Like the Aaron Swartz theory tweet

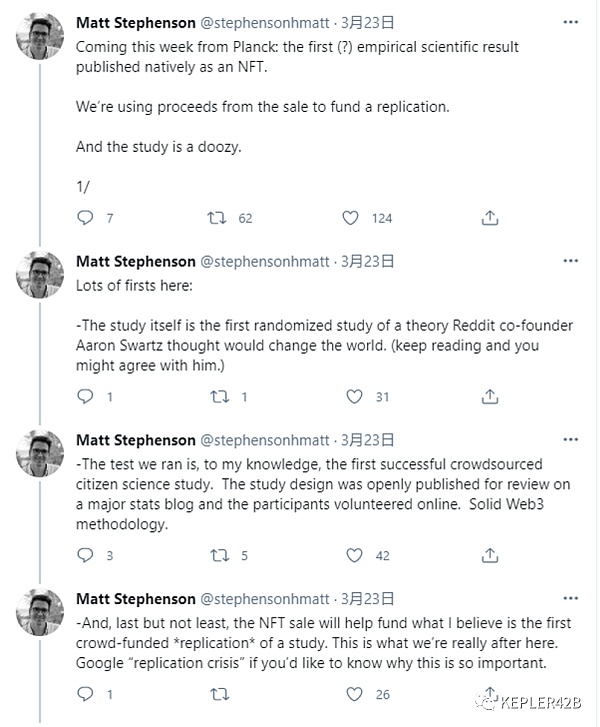(x=352, y=396)
